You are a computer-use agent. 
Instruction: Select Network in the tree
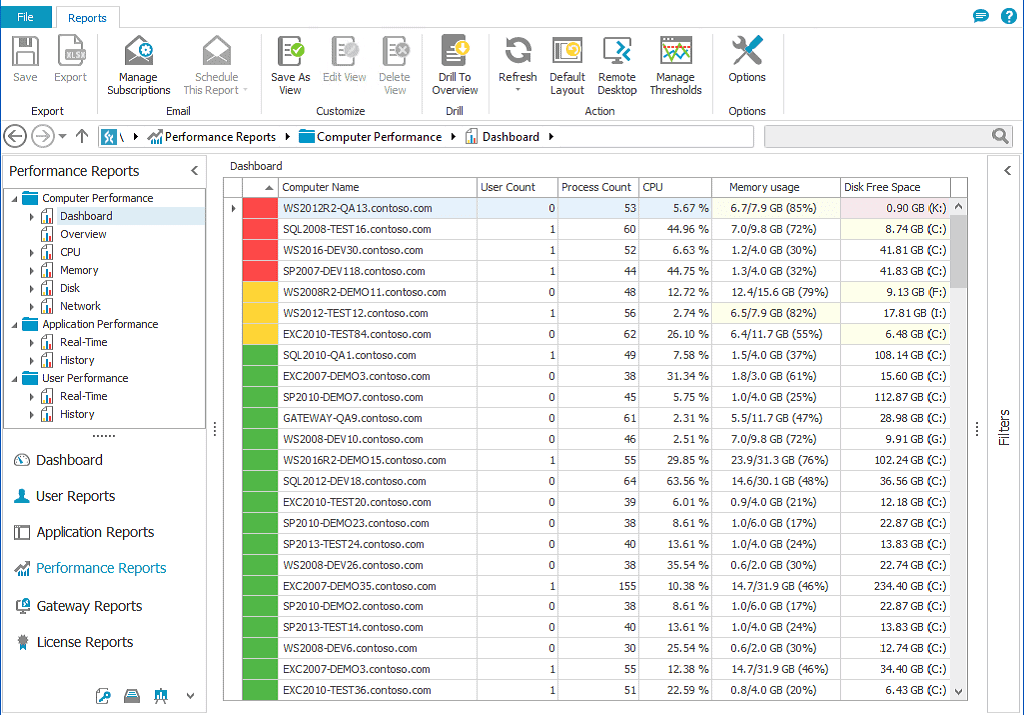[80, 306]
